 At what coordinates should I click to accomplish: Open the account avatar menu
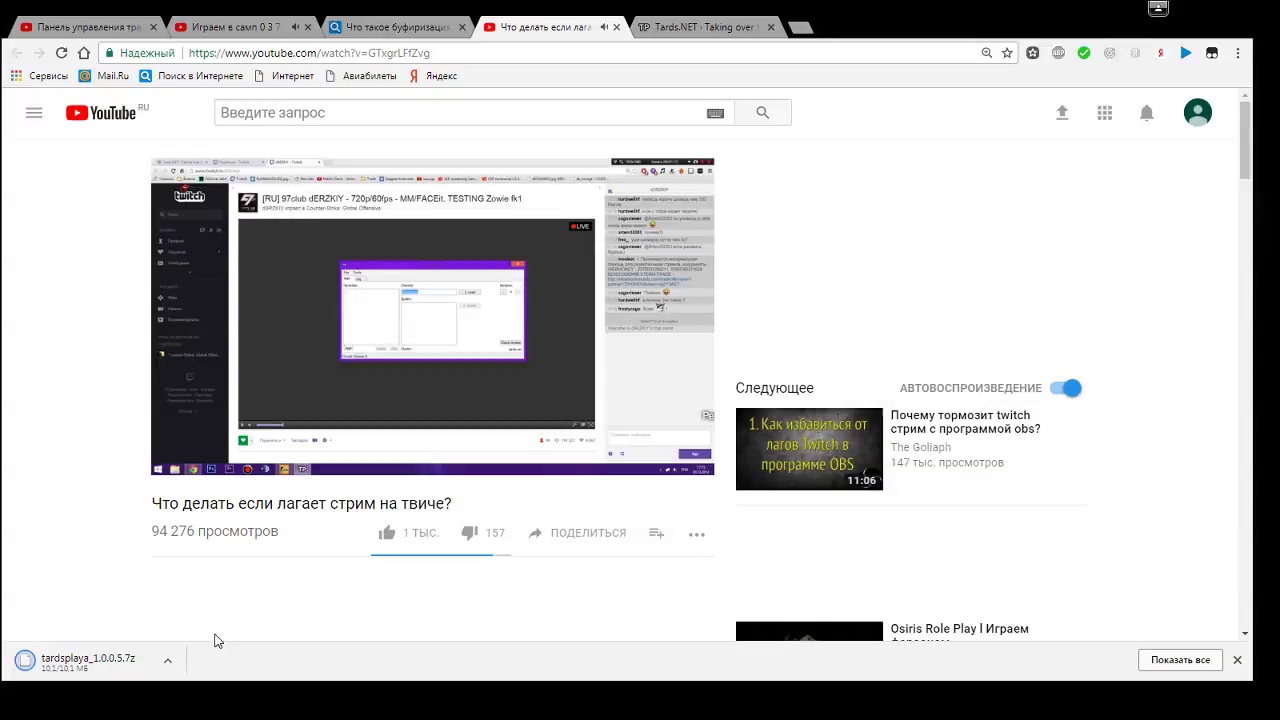click(1198, 113)
